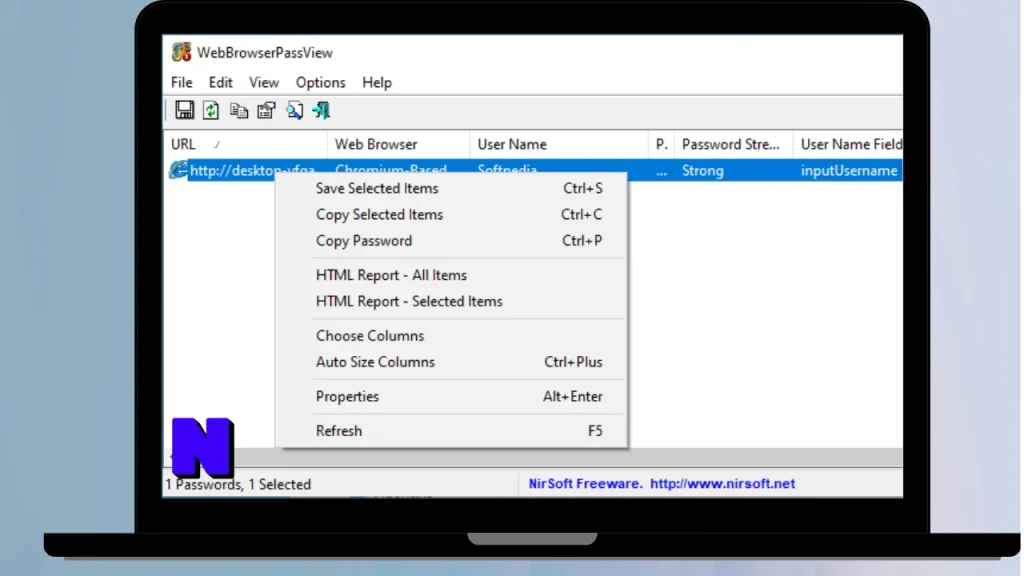The width and height of the screenshot is (1024, 576).
Task: Open Choose Columns from context menu
Action: point(451,336)
